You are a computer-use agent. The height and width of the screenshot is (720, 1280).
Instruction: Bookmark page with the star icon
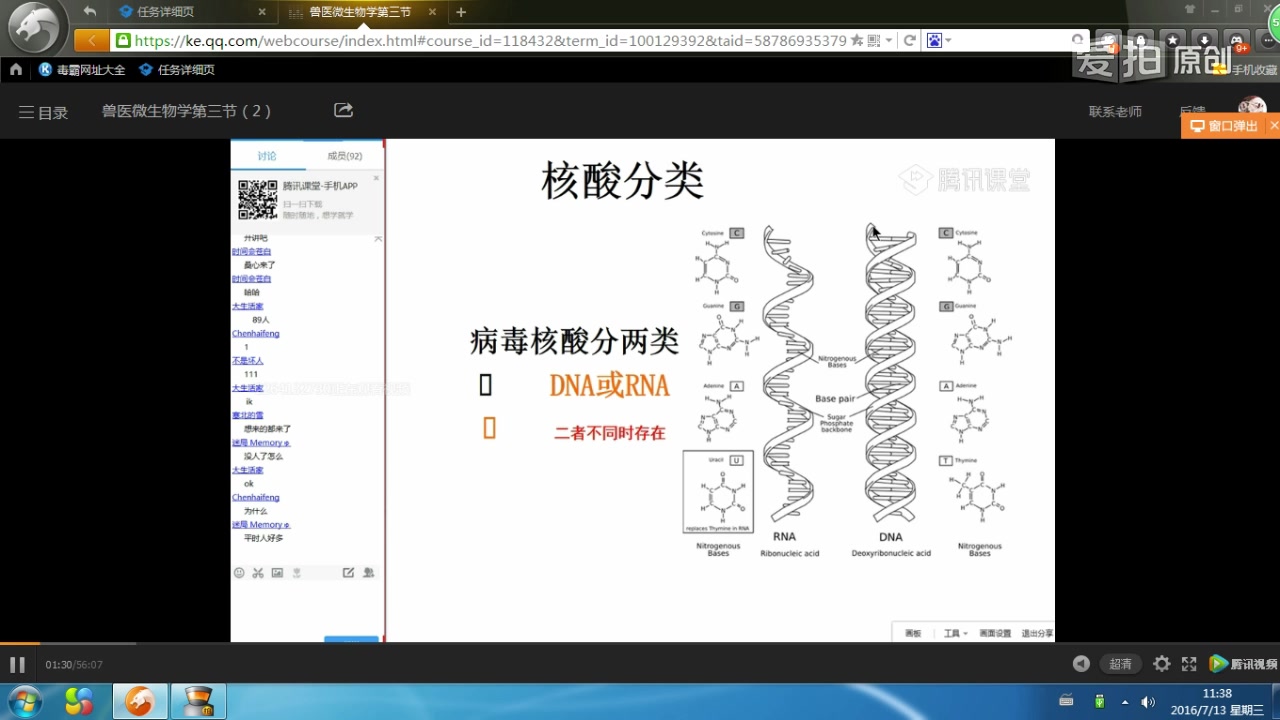tap(857, 41)
